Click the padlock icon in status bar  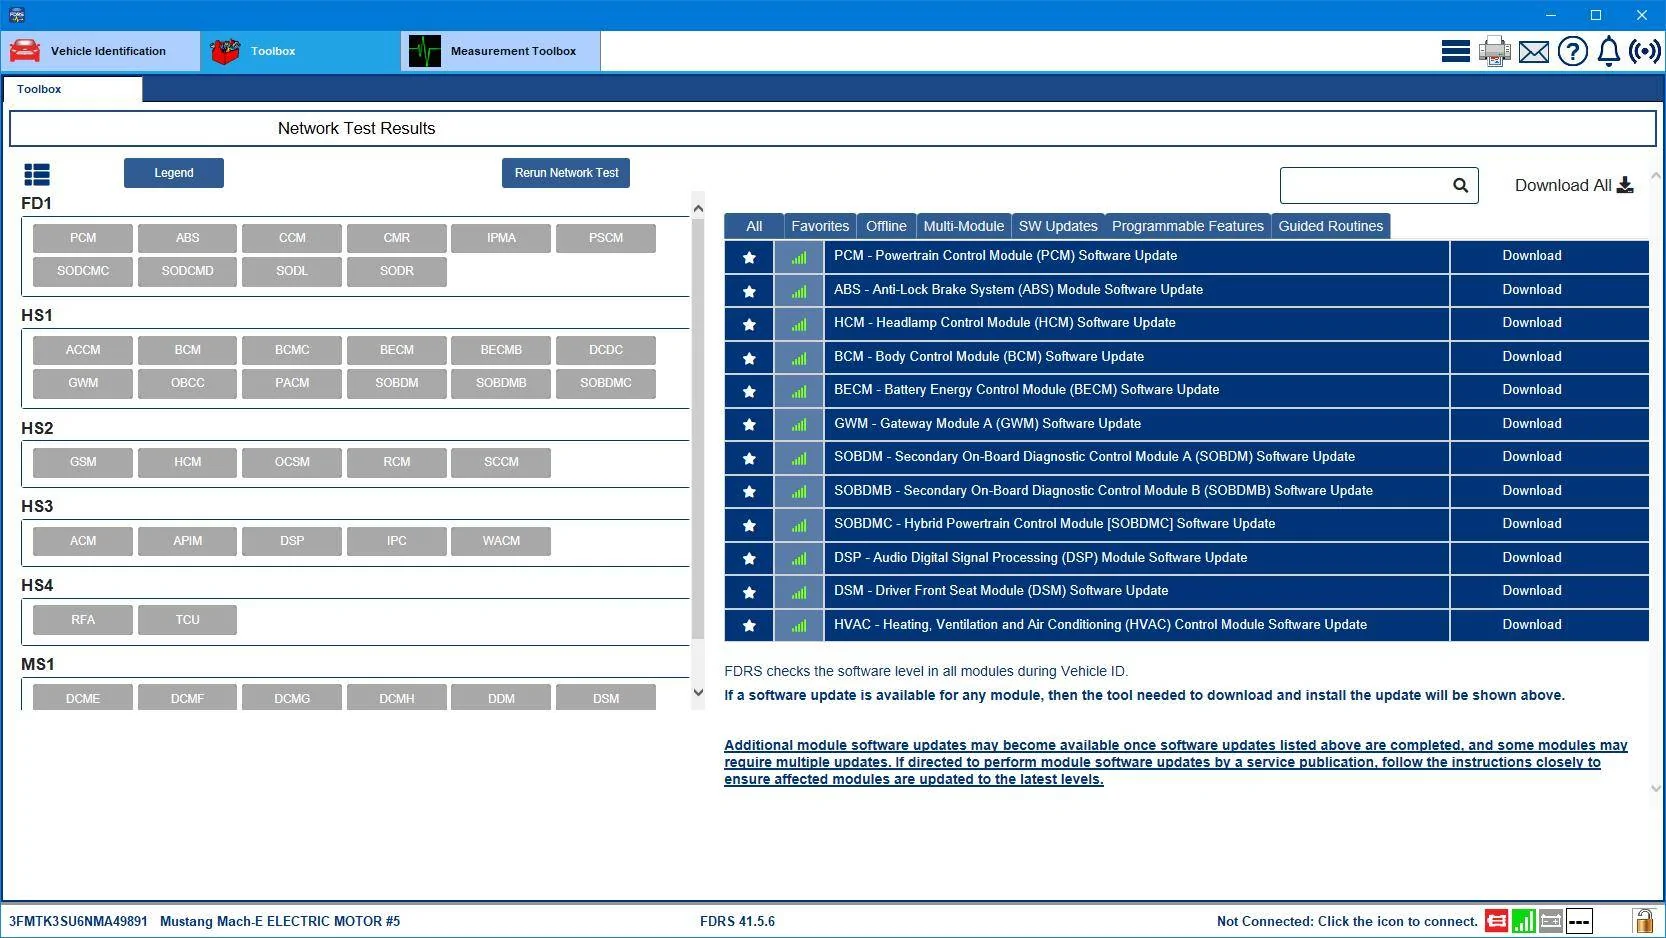coord(1643,921)
